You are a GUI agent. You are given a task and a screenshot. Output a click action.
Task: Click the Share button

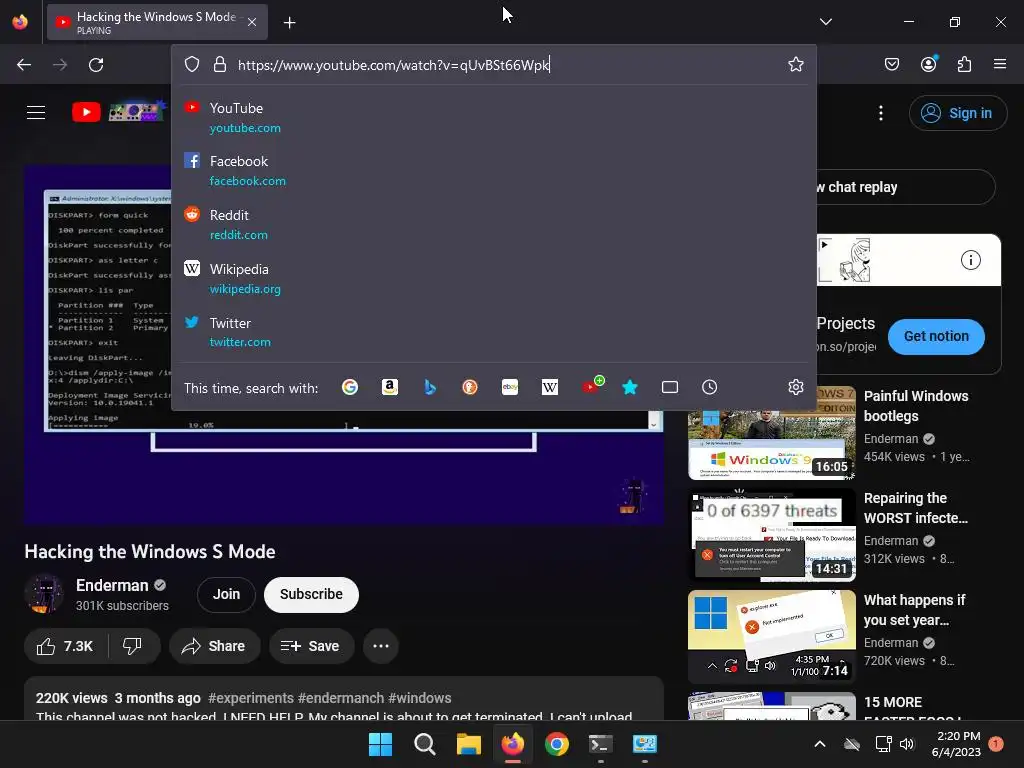(x=214, y=646)
